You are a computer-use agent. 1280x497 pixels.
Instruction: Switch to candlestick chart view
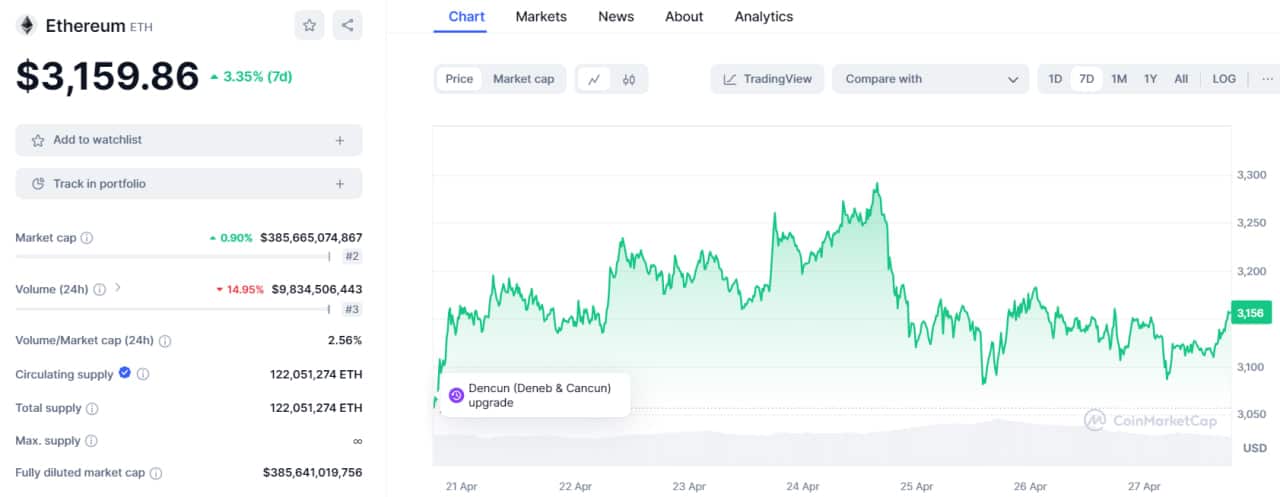pos(629,79)
